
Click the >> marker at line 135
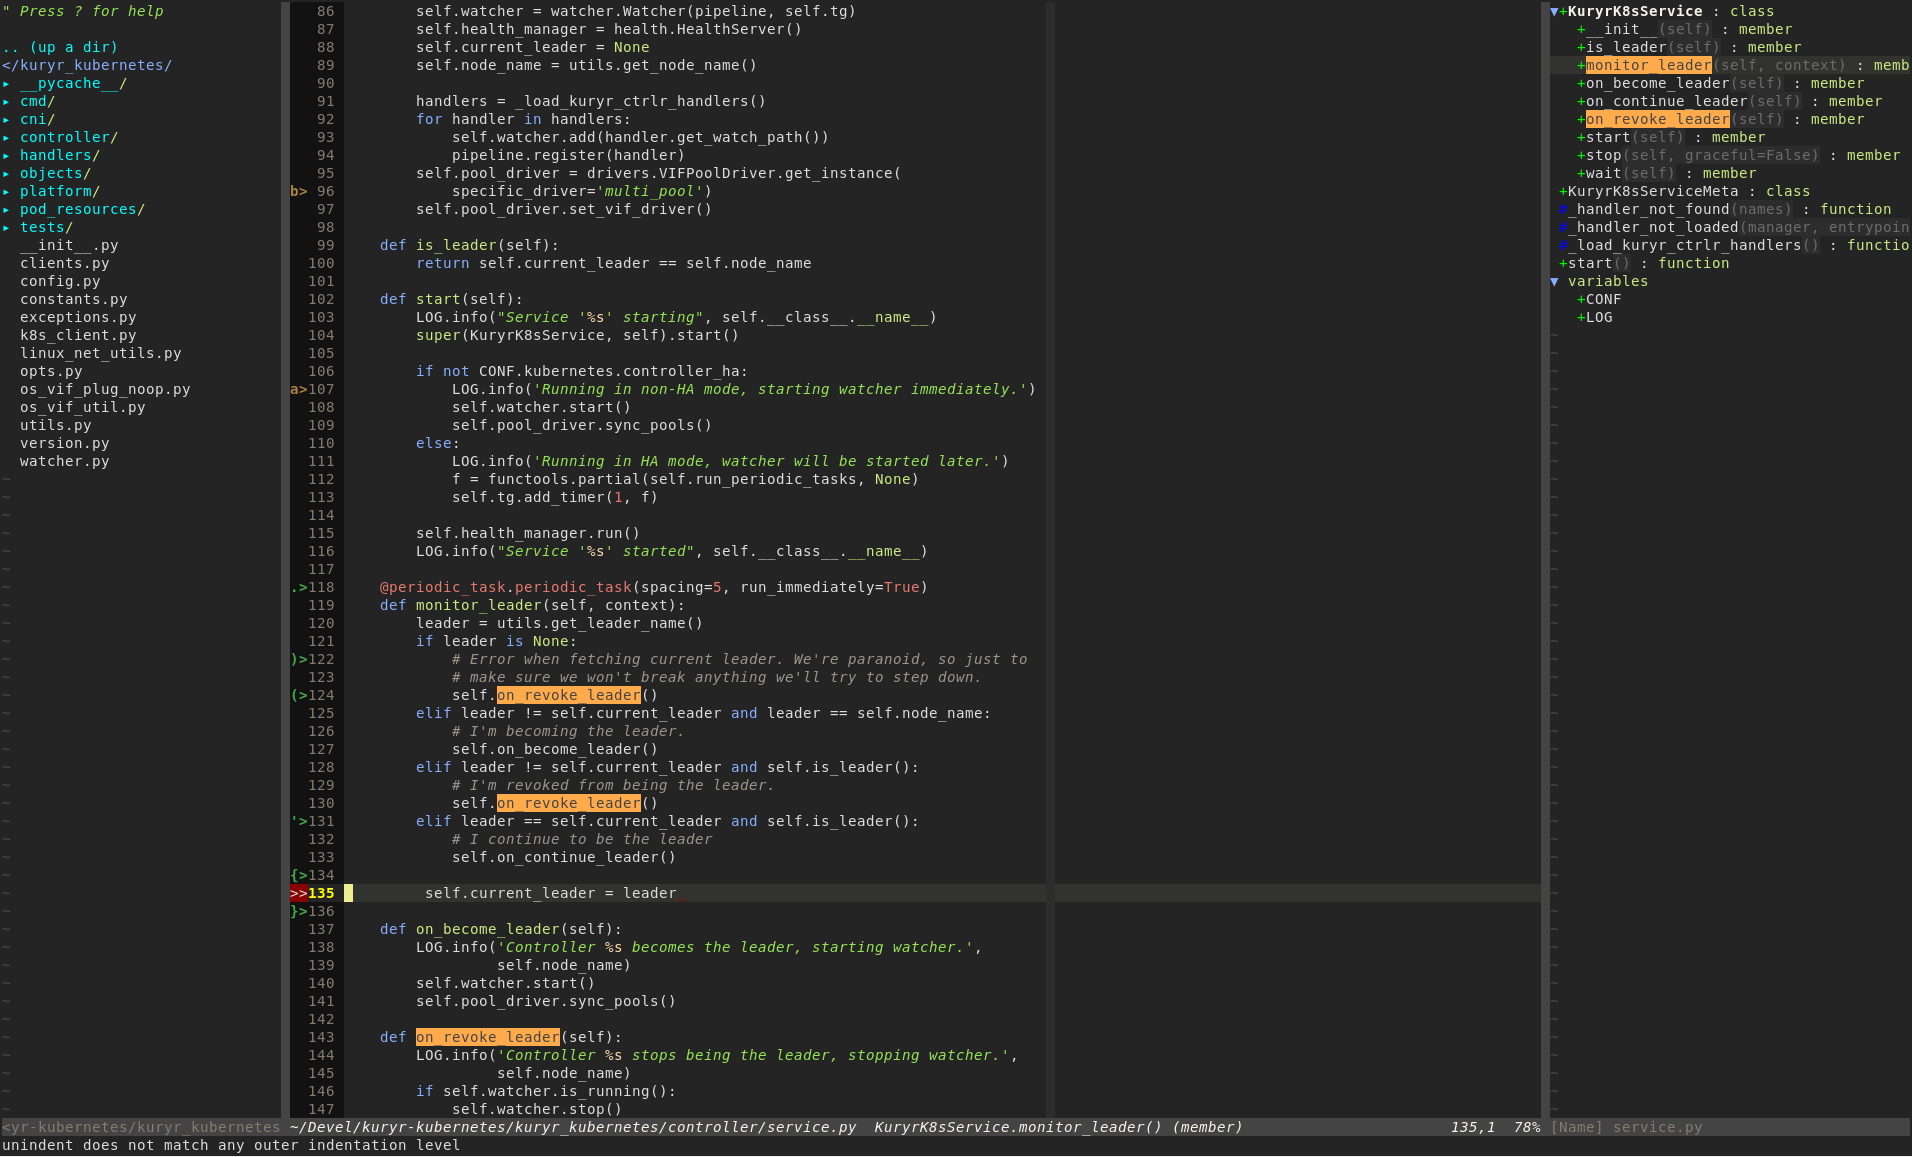point(297,893)
